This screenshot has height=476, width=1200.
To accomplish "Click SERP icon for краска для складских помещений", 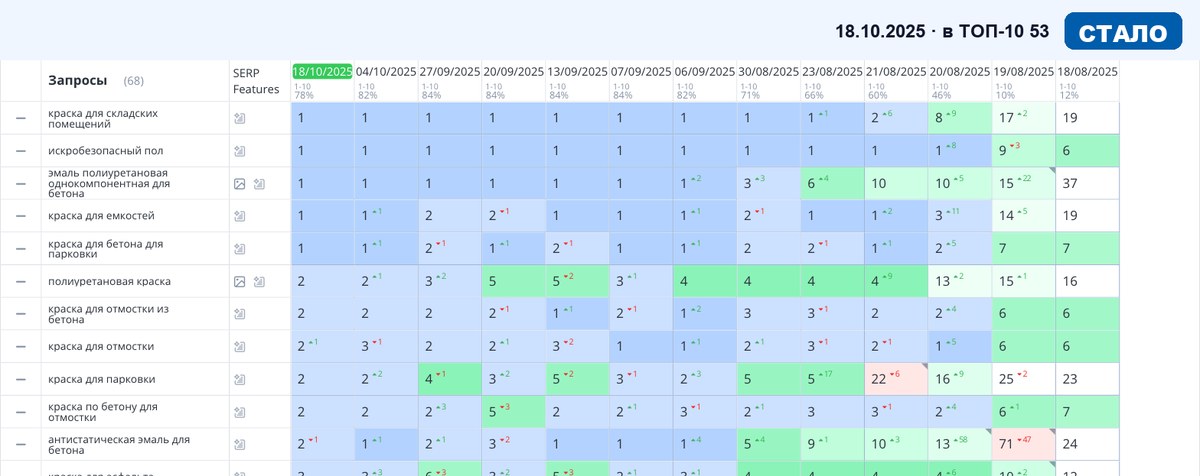I will tap(239, 118).
